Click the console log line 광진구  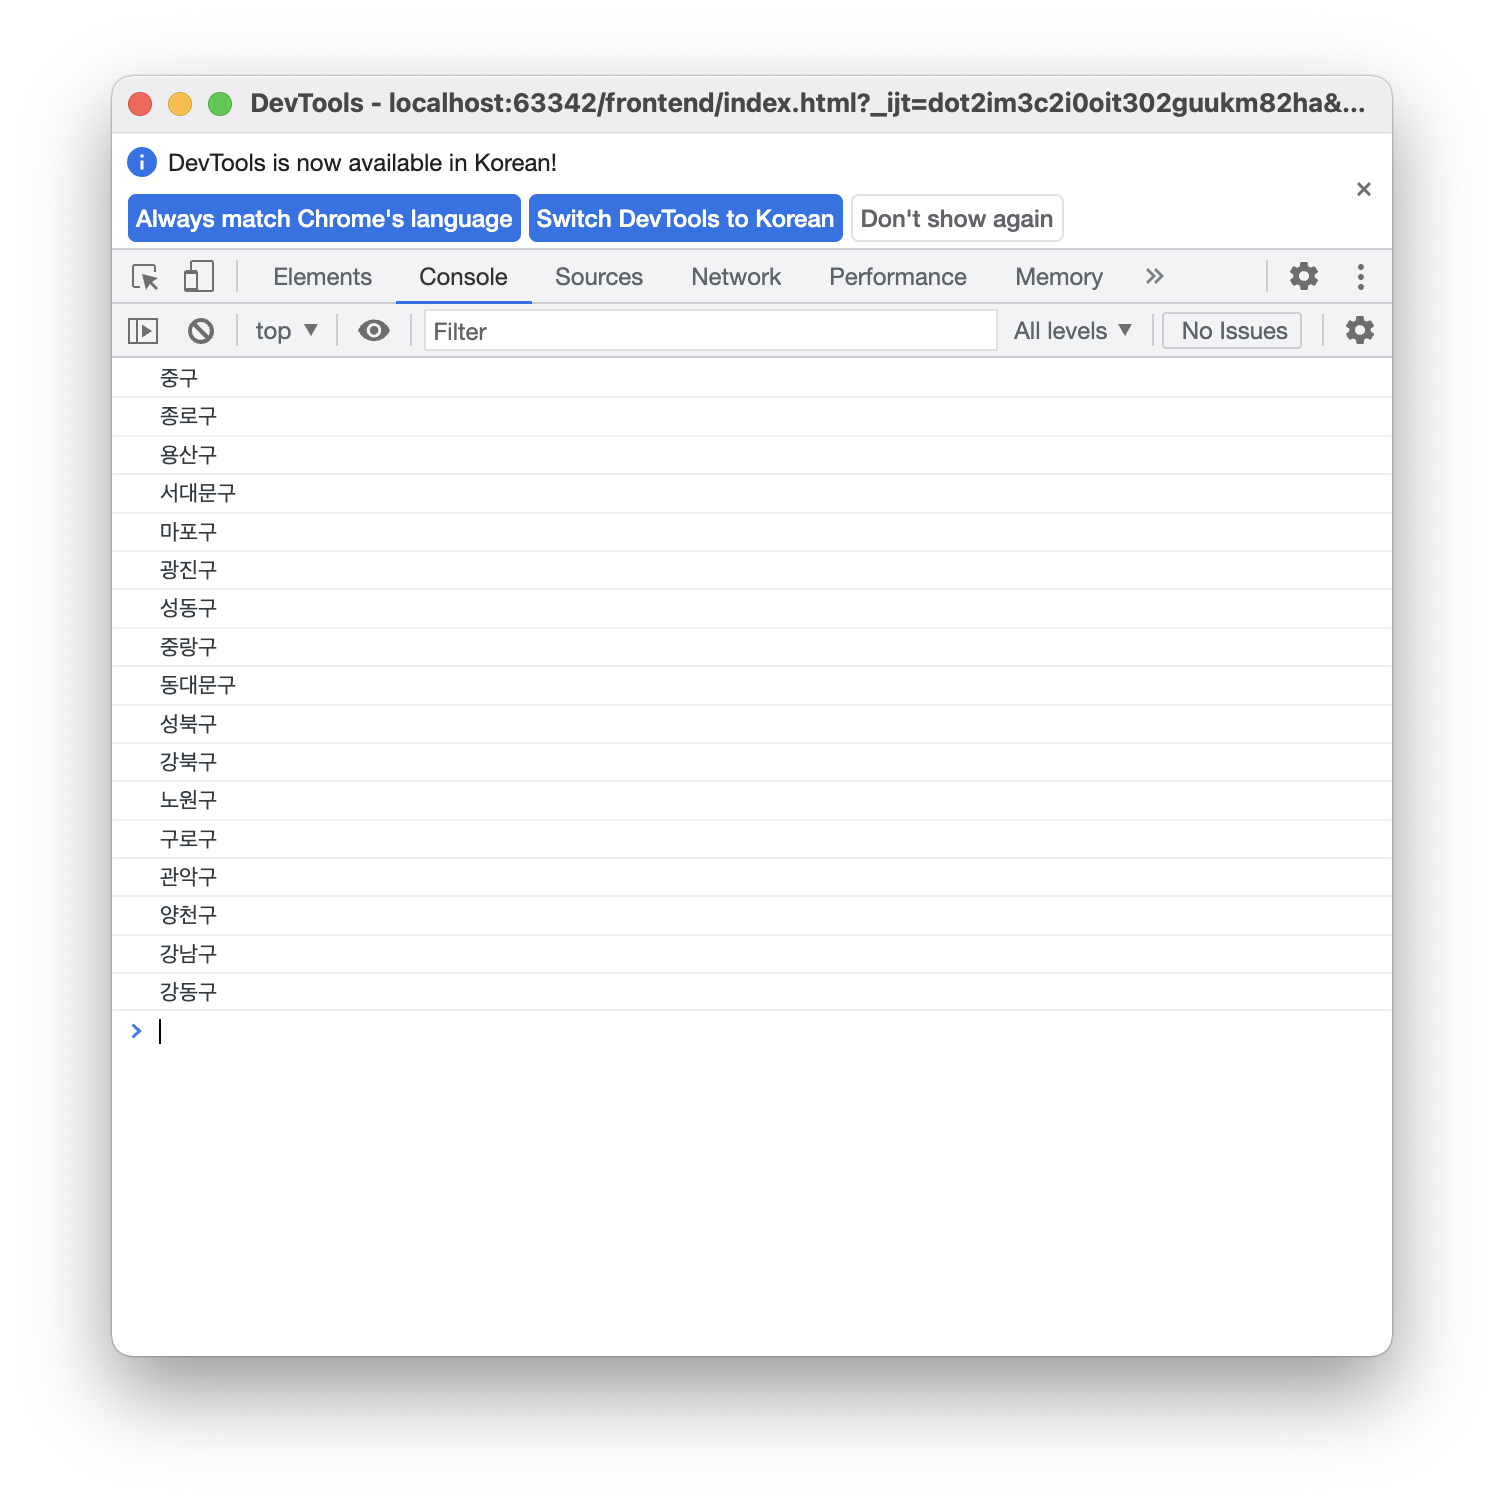[752, 570]
